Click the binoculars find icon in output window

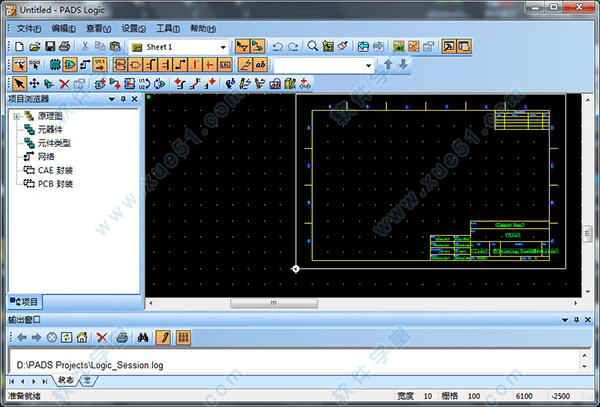pos(143,338)
